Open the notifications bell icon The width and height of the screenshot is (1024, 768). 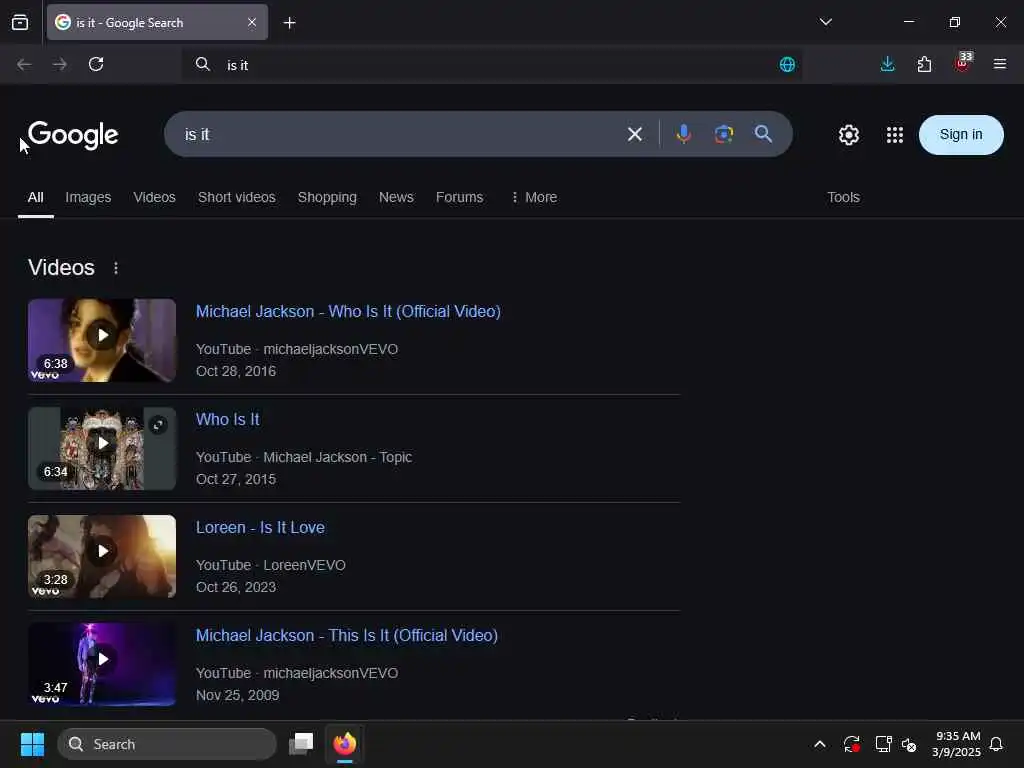996,744
